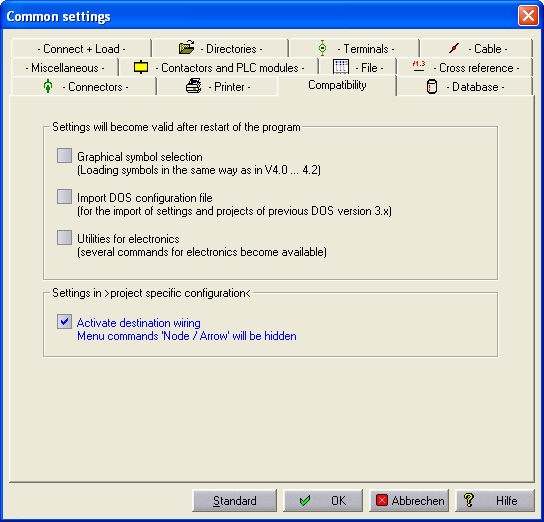Open the Miscellaneous tab

(x=65, y=68)
